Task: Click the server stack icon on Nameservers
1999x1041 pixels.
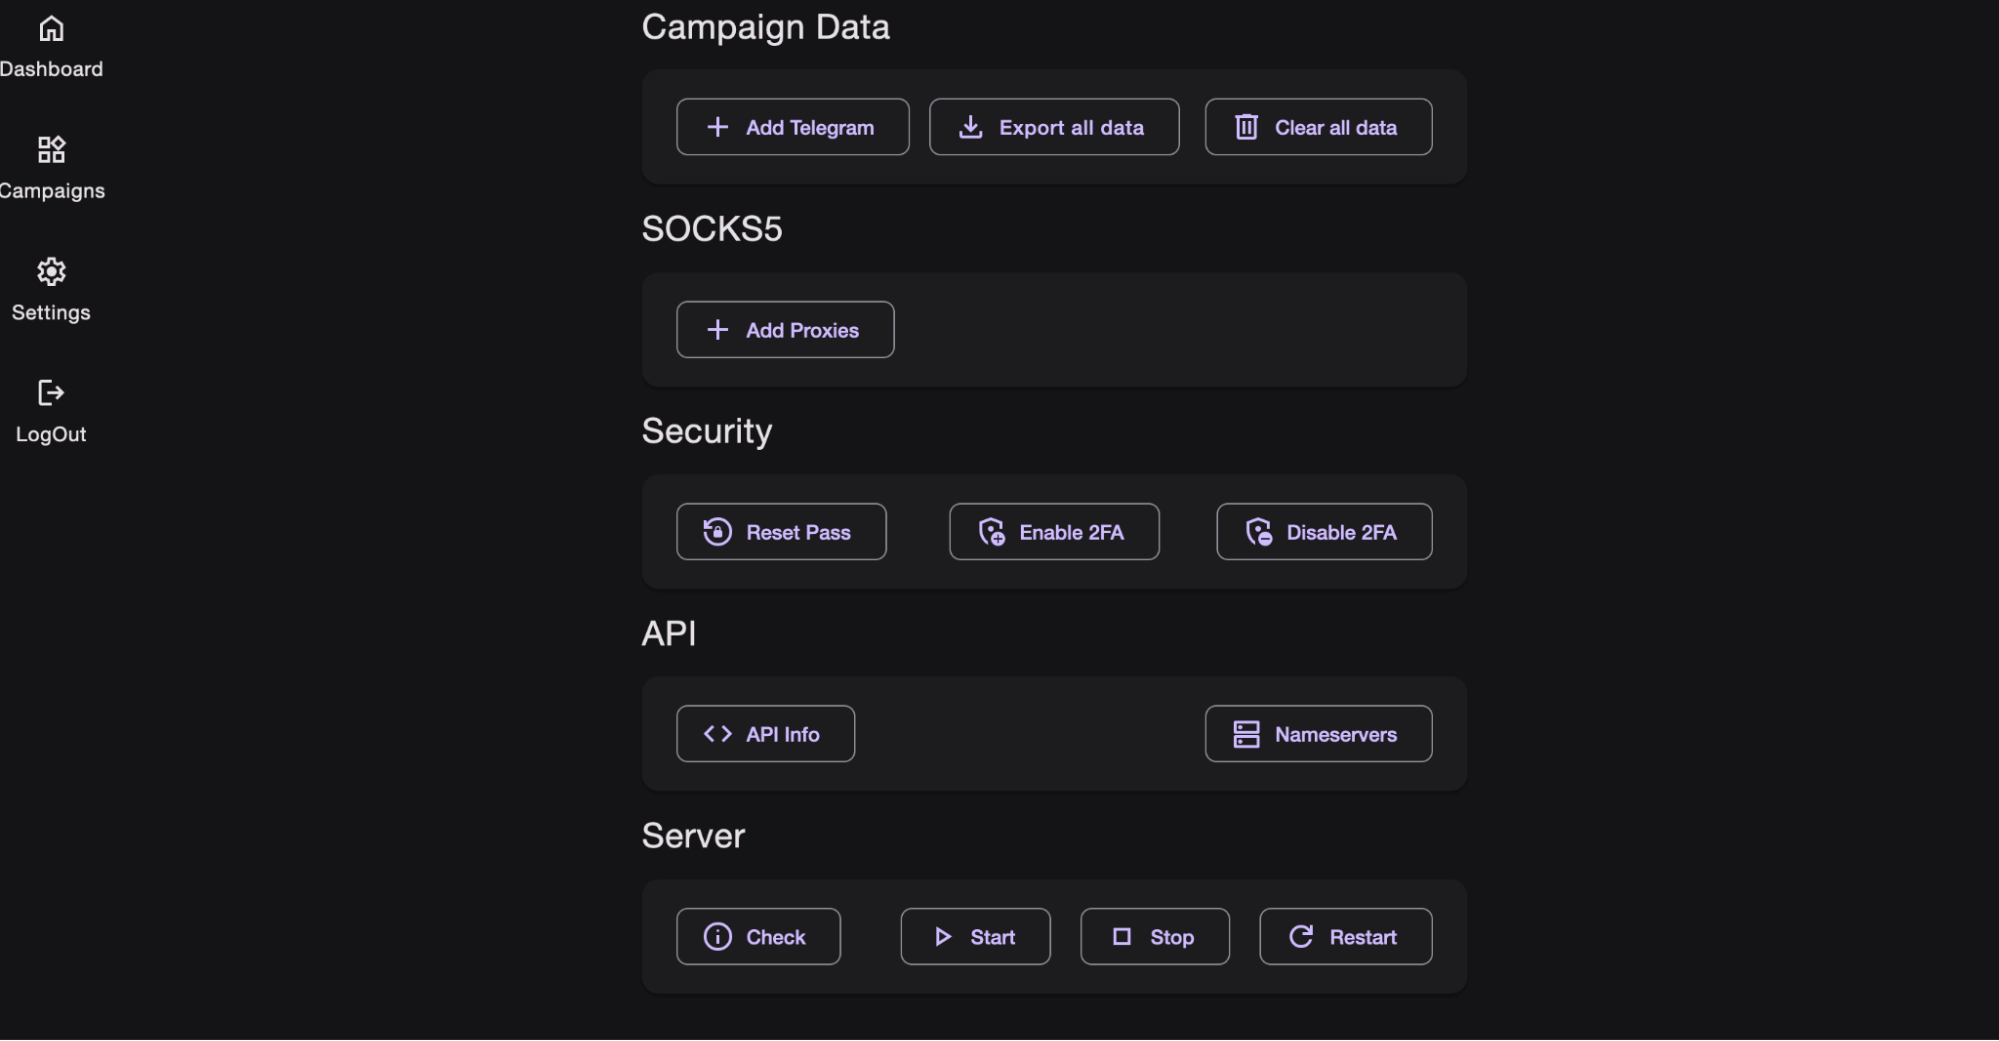Action: pos(1246,734)
